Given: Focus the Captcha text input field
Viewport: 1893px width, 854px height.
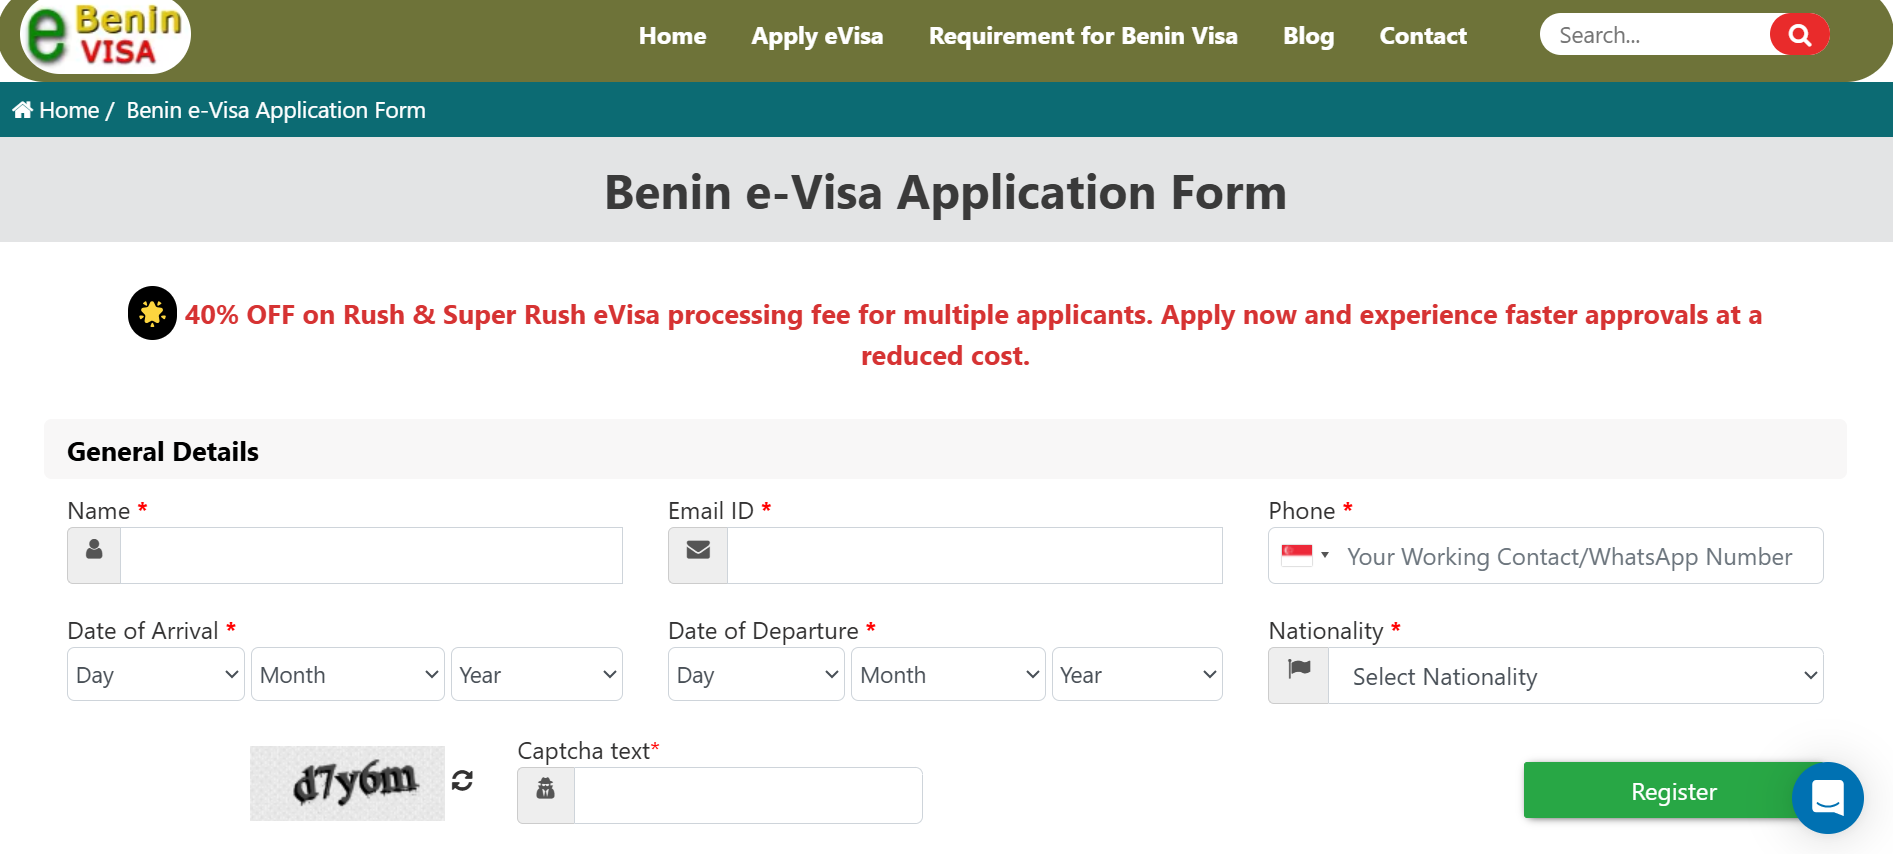Looking at the screenshot, I should coord(748,796).
